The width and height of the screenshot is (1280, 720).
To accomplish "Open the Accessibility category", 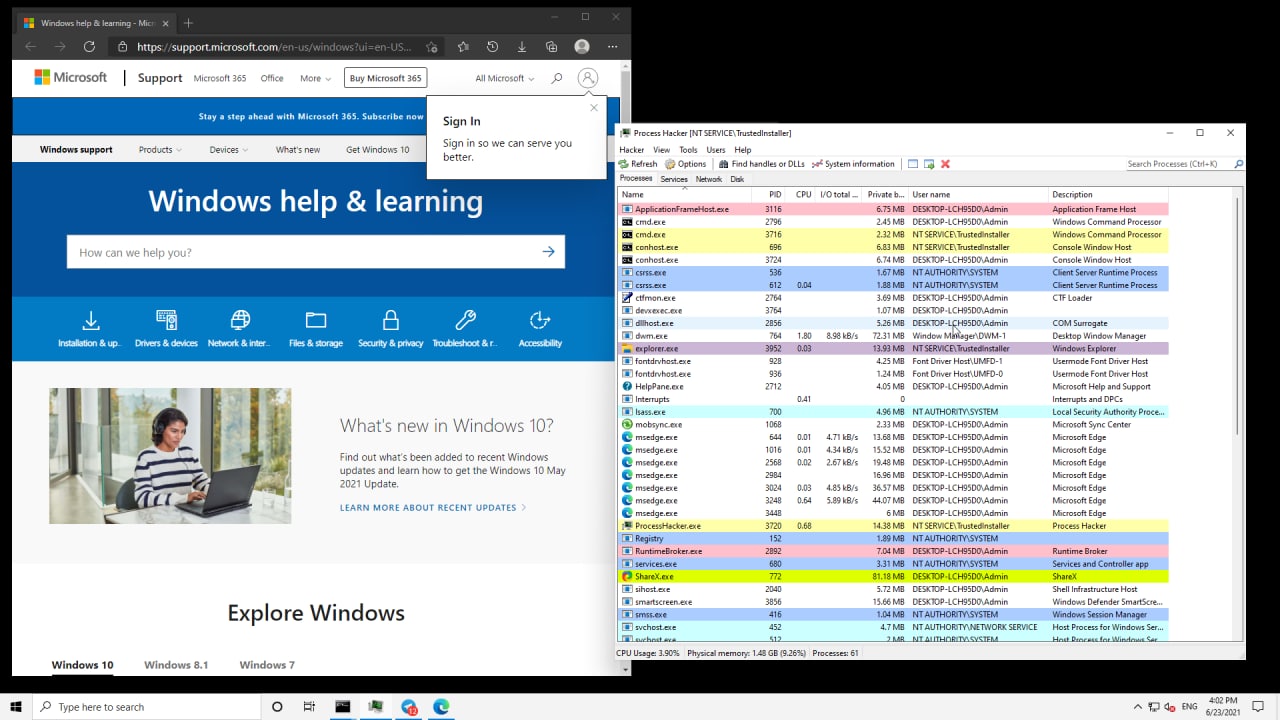I will click(x=540, y=329).
